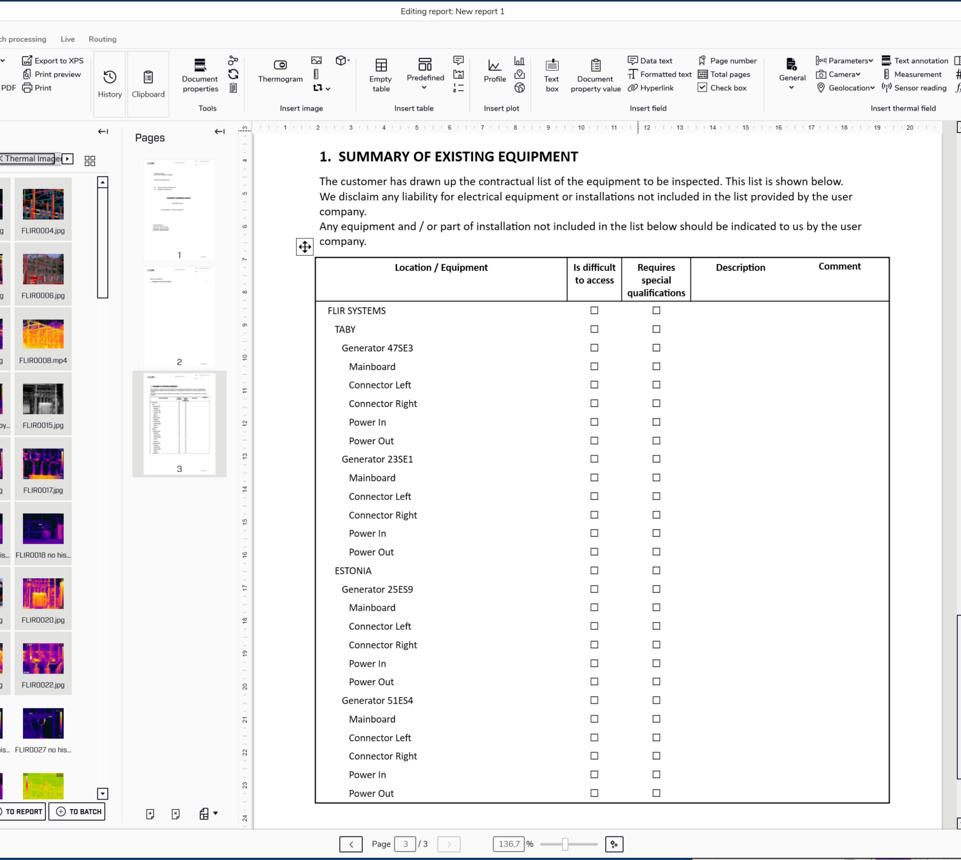
Task: Insert a Text box
Action: coord(551,75)
